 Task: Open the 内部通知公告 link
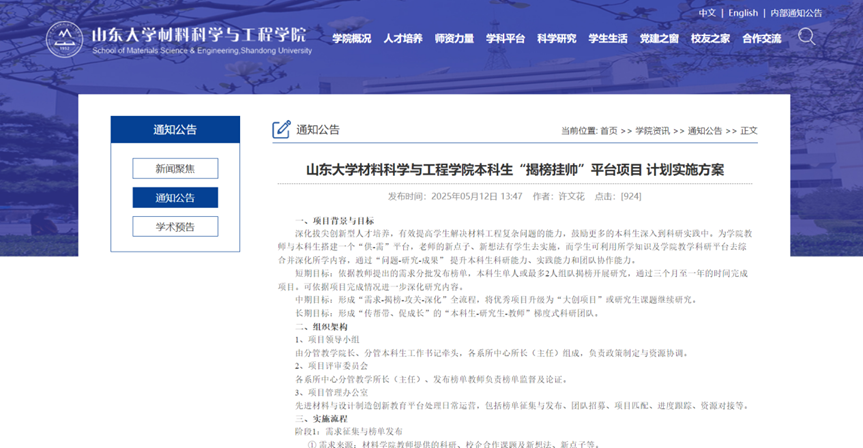pyautogui.click(x=796, y=13)
